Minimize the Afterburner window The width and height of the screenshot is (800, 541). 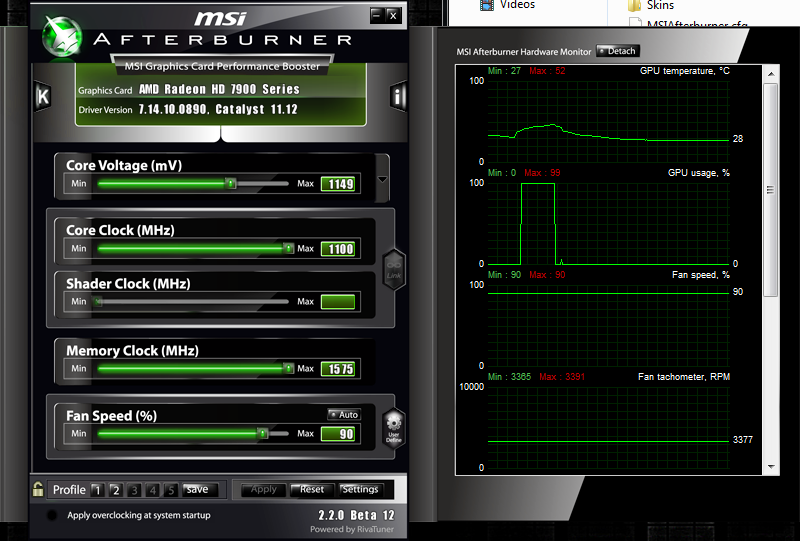(377, 15)
